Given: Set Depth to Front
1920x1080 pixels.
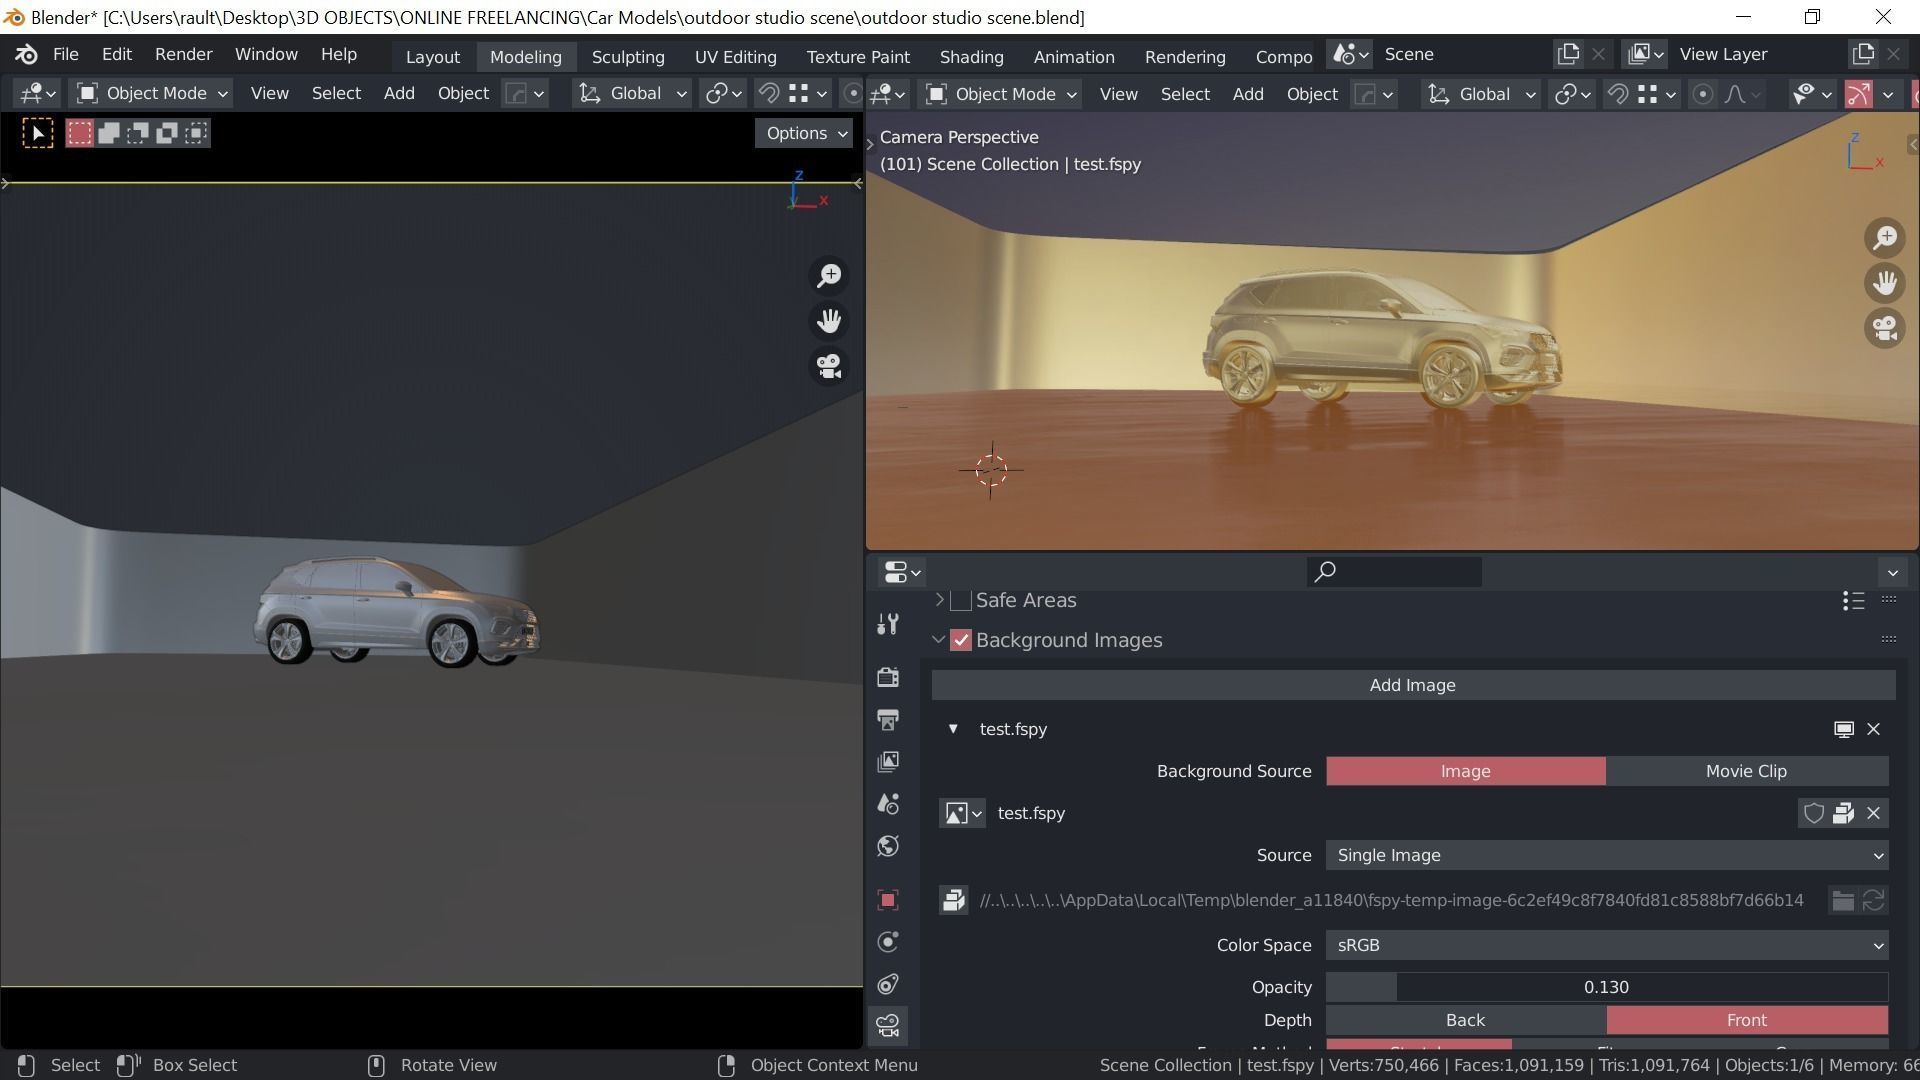Looking at the screenshot, I should tap(1746, 1020).
